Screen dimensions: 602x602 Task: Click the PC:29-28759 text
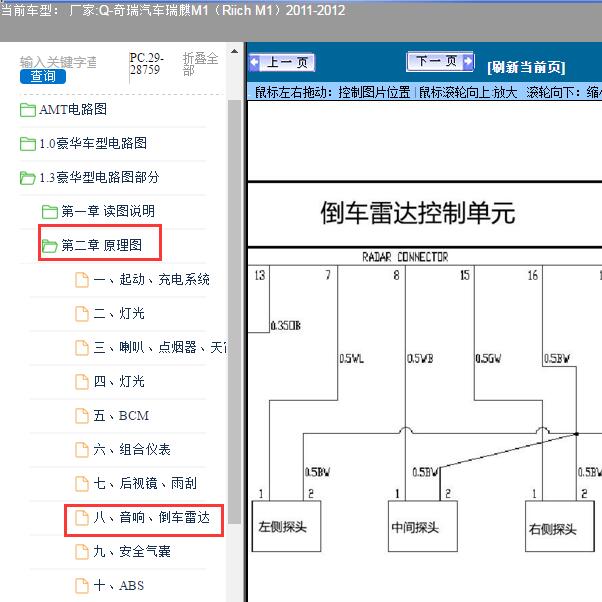coord(146,64)
